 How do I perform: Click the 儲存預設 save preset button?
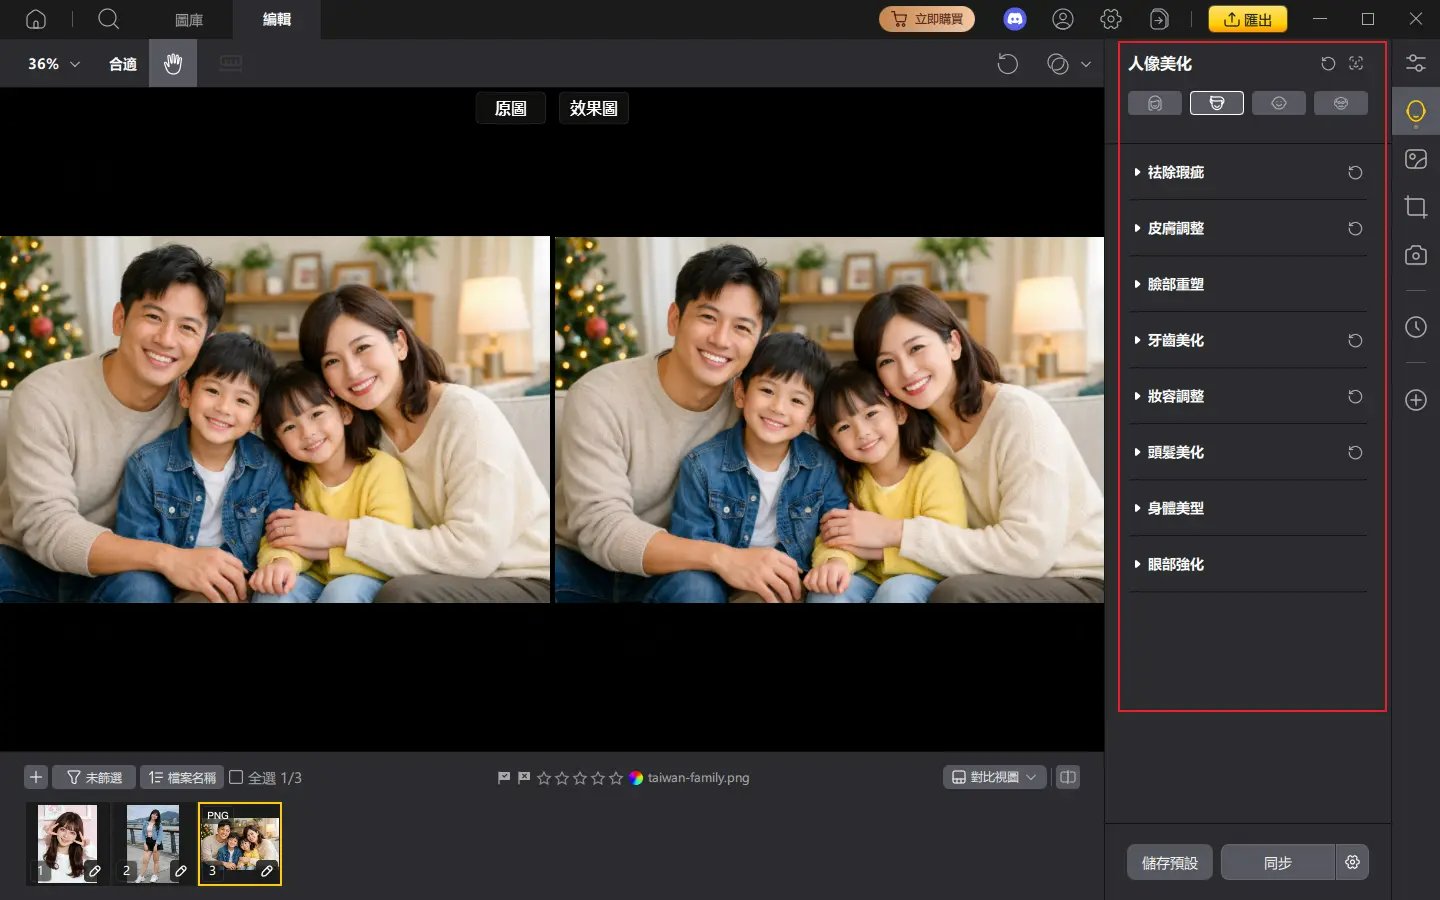pos(1169,862)
